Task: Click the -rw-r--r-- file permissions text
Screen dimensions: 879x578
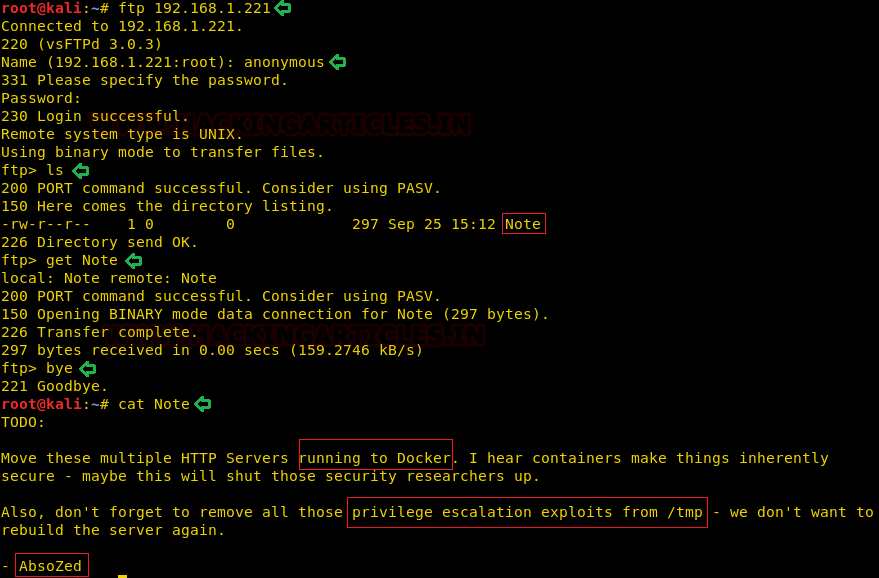Action: pos(45,224)
